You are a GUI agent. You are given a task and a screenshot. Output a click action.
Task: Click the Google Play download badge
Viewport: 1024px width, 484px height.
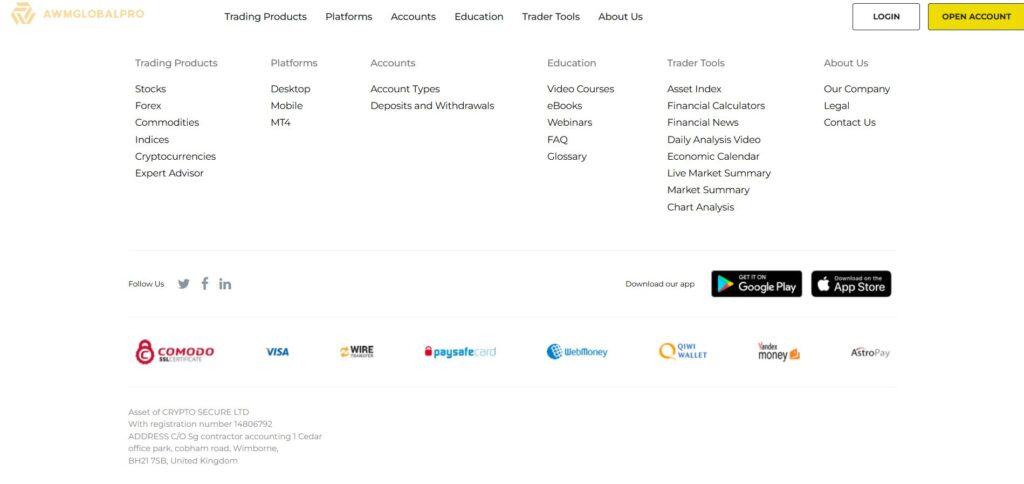[x=756, y=284]
